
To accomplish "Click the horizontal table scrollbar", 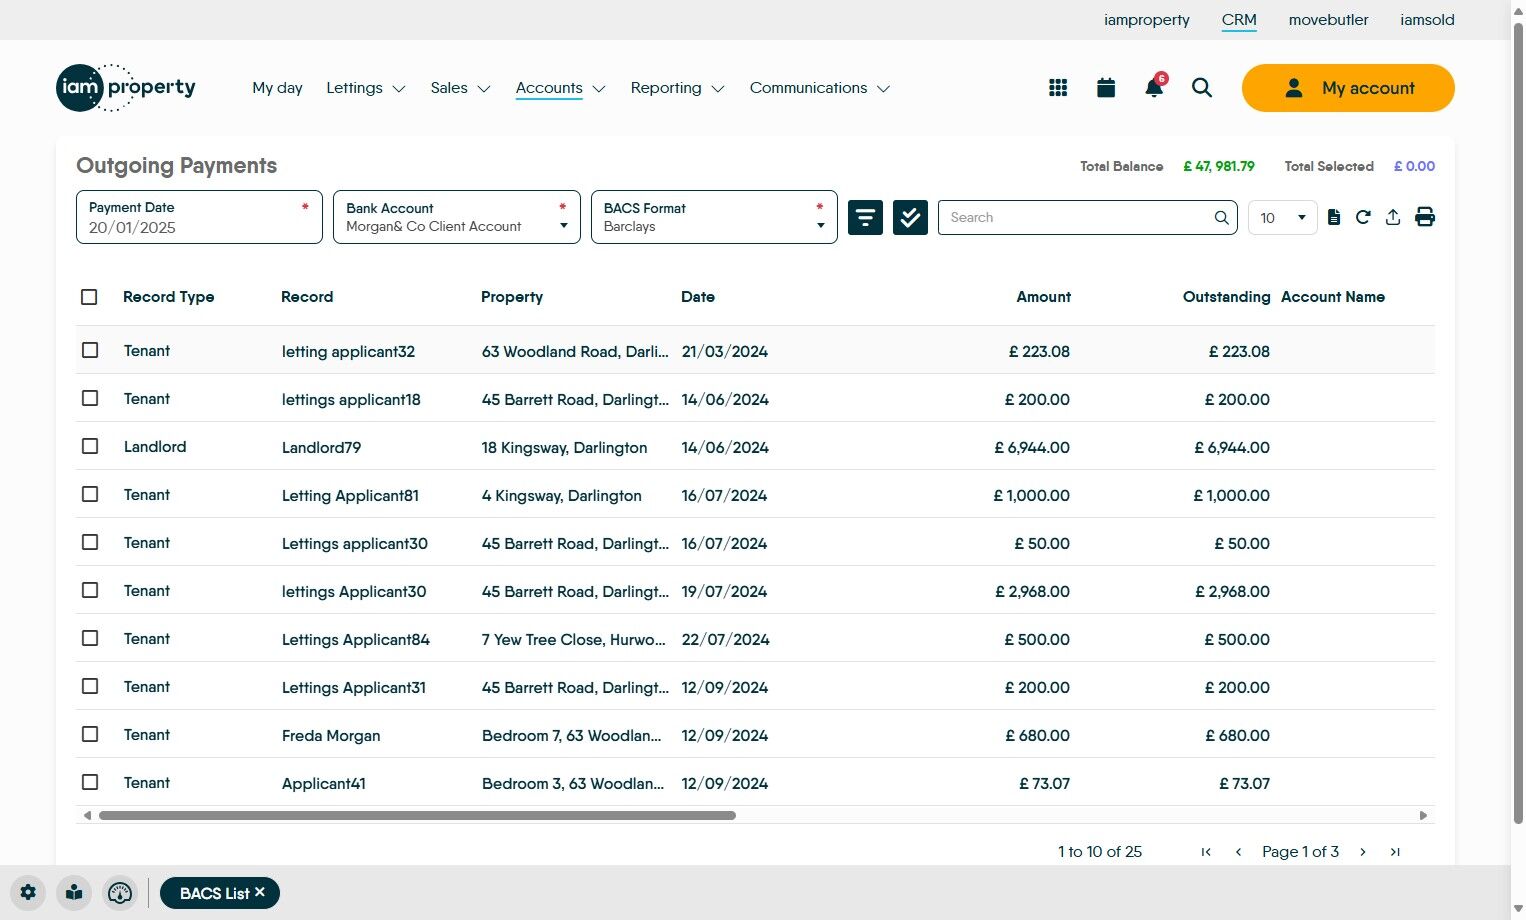I will [417, 815].
